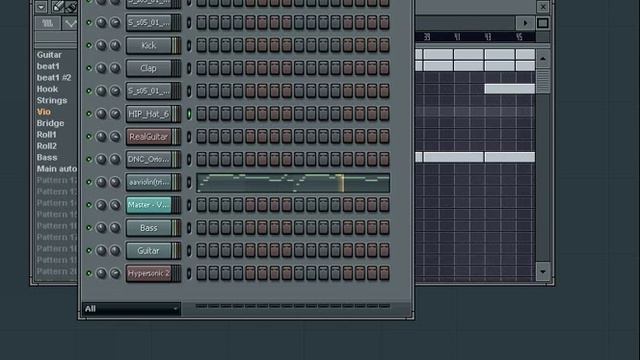Activate the first step of the Kick row
Image resolution: width=640 pixels, height=360 pixels.
click(202, 45)
